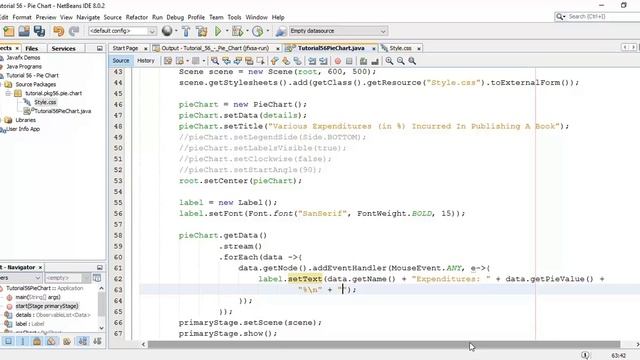This screenshot has height=360, width=640.
Task: Close the Tutorial56PieChart.java tab
Action: click(373, 49)
